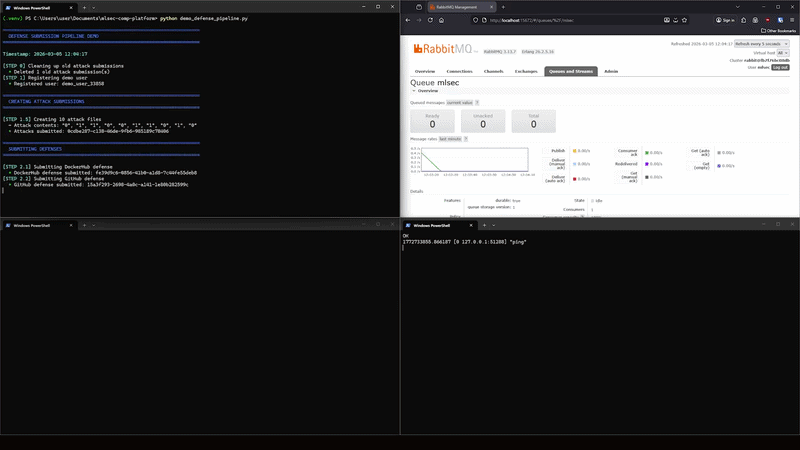
Task: Select the bottom-left Windows PowerShell tab
Action: click(x=39, y=225)
